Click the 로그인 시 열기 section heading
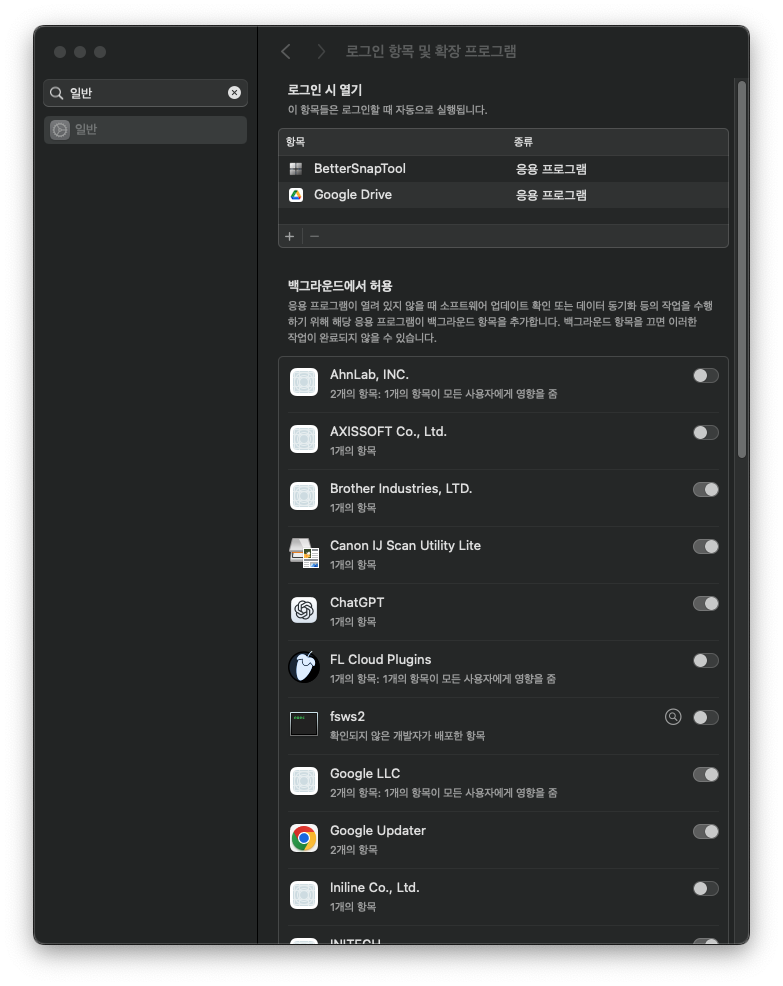 click(x=325, y=90)
